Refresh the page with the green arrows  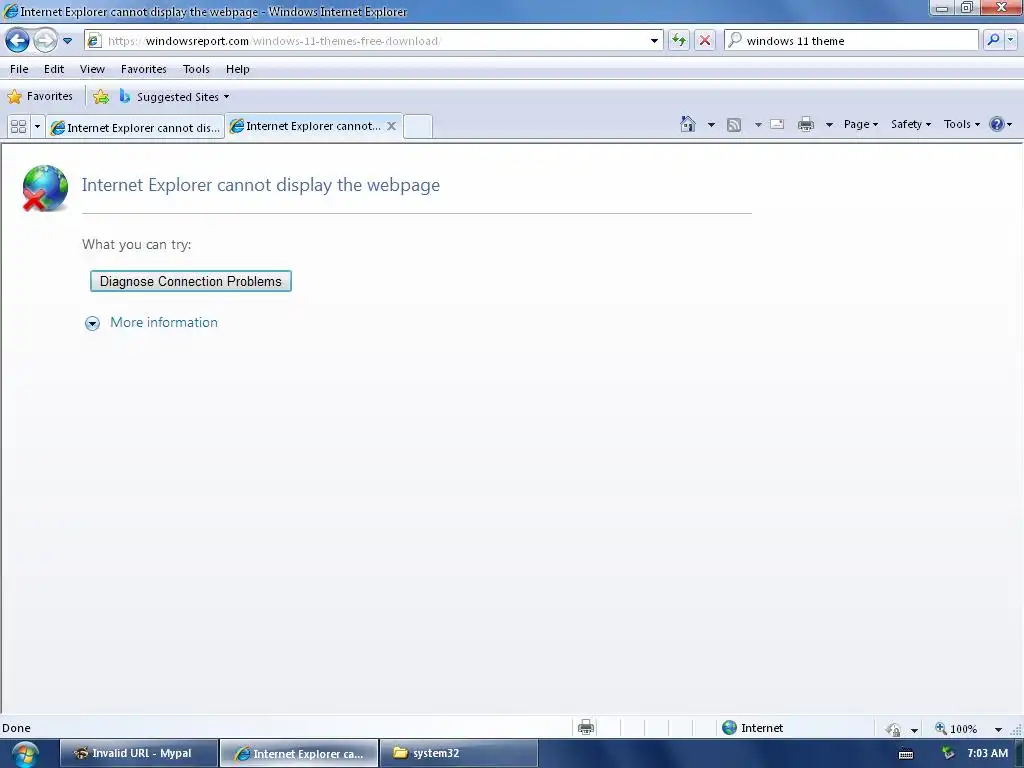tap(679, 40)
